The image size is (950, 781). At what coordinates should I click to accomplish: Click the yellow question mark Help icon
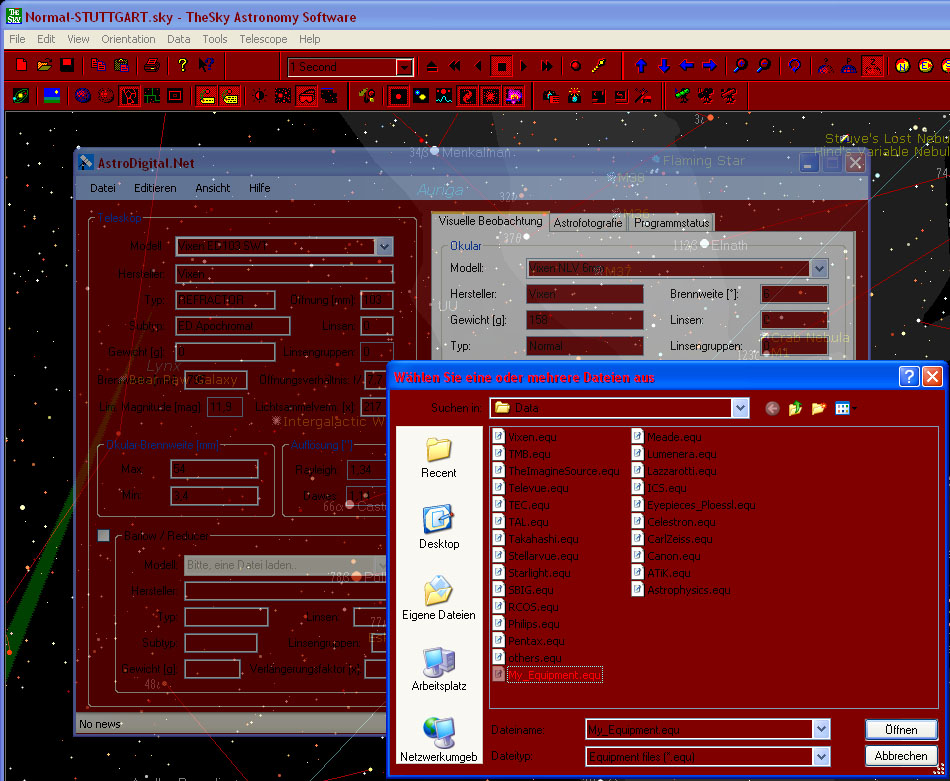point(182,65)
